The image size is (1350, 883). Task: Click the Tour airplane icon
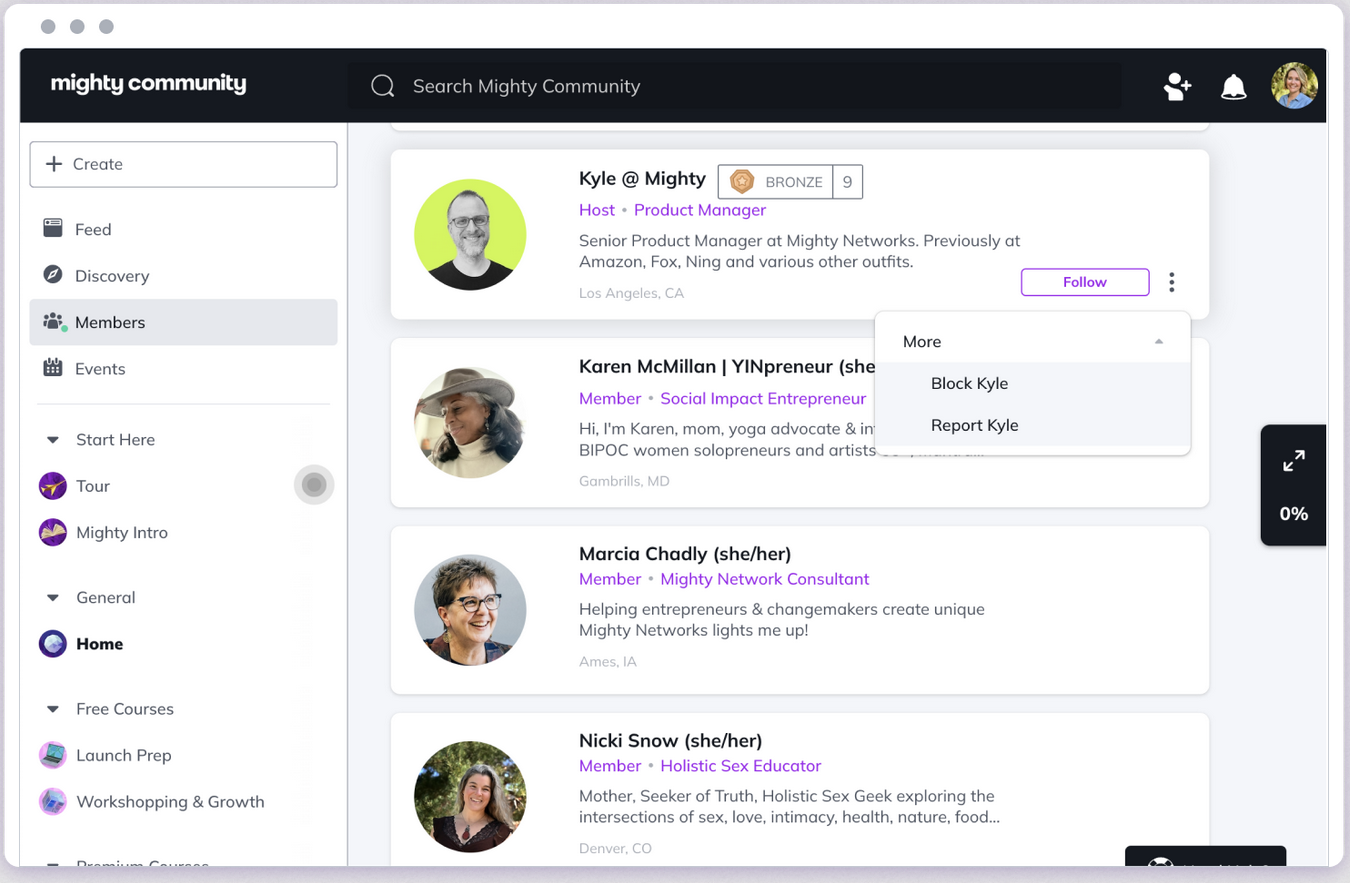click(53, 486)
